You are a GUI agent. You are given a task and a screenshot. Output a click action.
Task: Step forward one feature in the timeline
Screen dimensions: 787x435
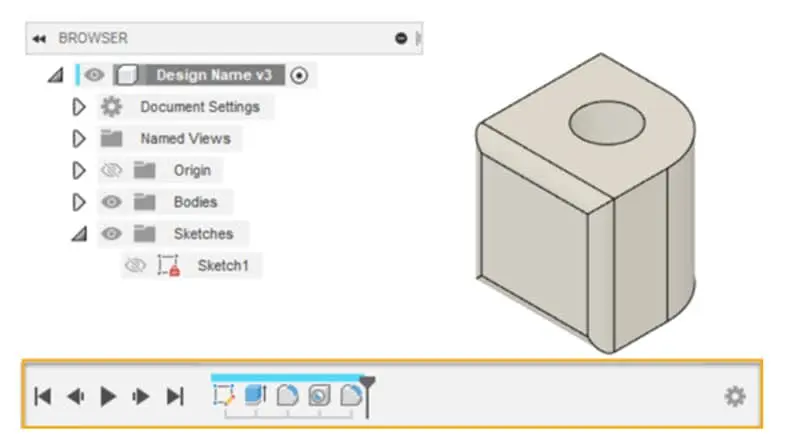click(141, 396)
